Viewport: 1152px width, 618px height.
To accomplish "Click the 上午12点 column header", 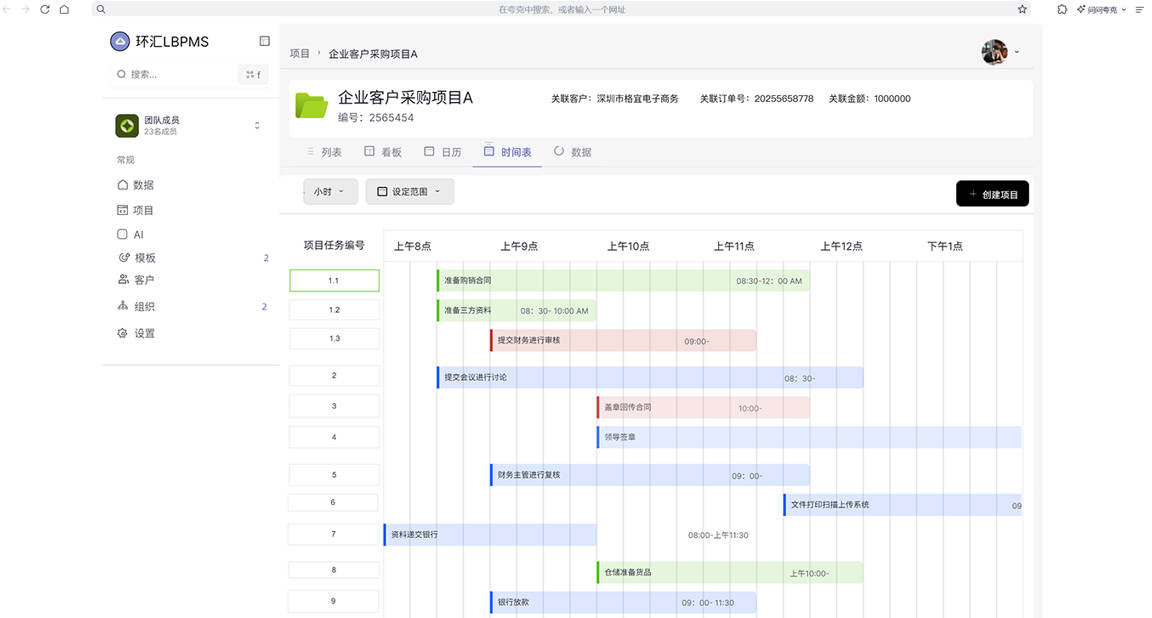I will tap(841, 246).
